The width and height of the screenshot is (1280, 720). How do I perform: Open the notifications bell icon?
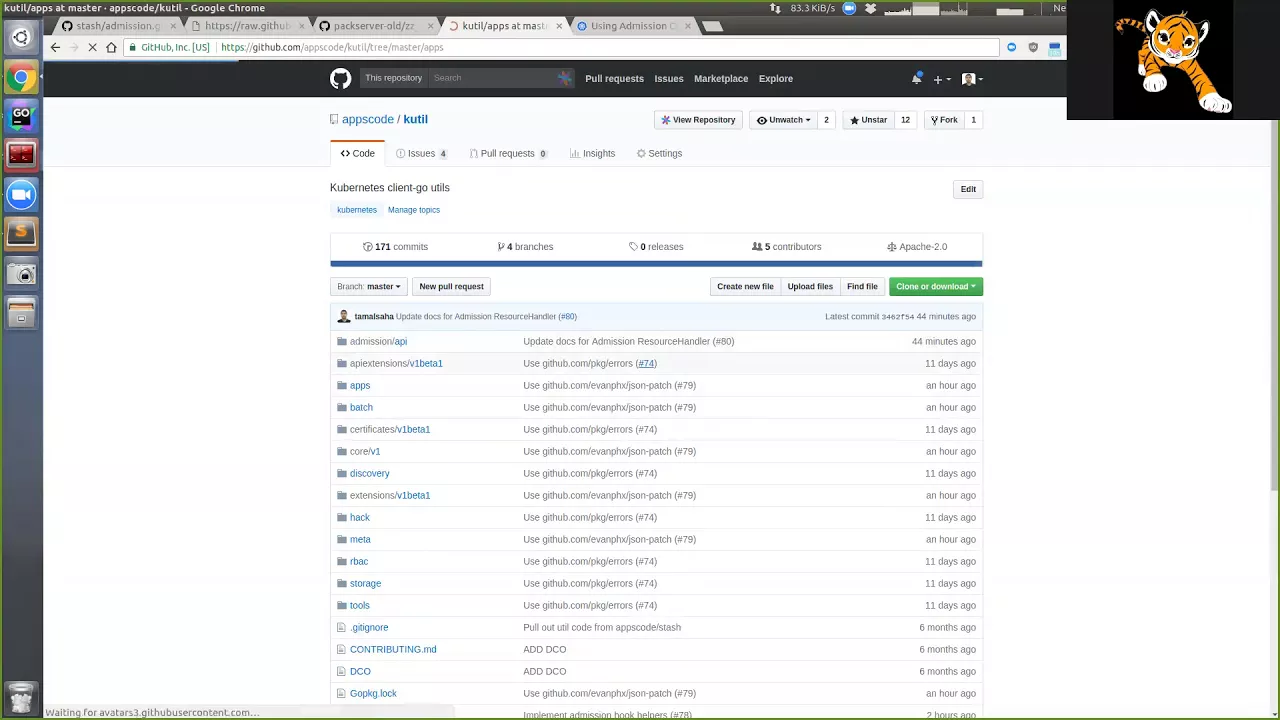tap(916, 78)
